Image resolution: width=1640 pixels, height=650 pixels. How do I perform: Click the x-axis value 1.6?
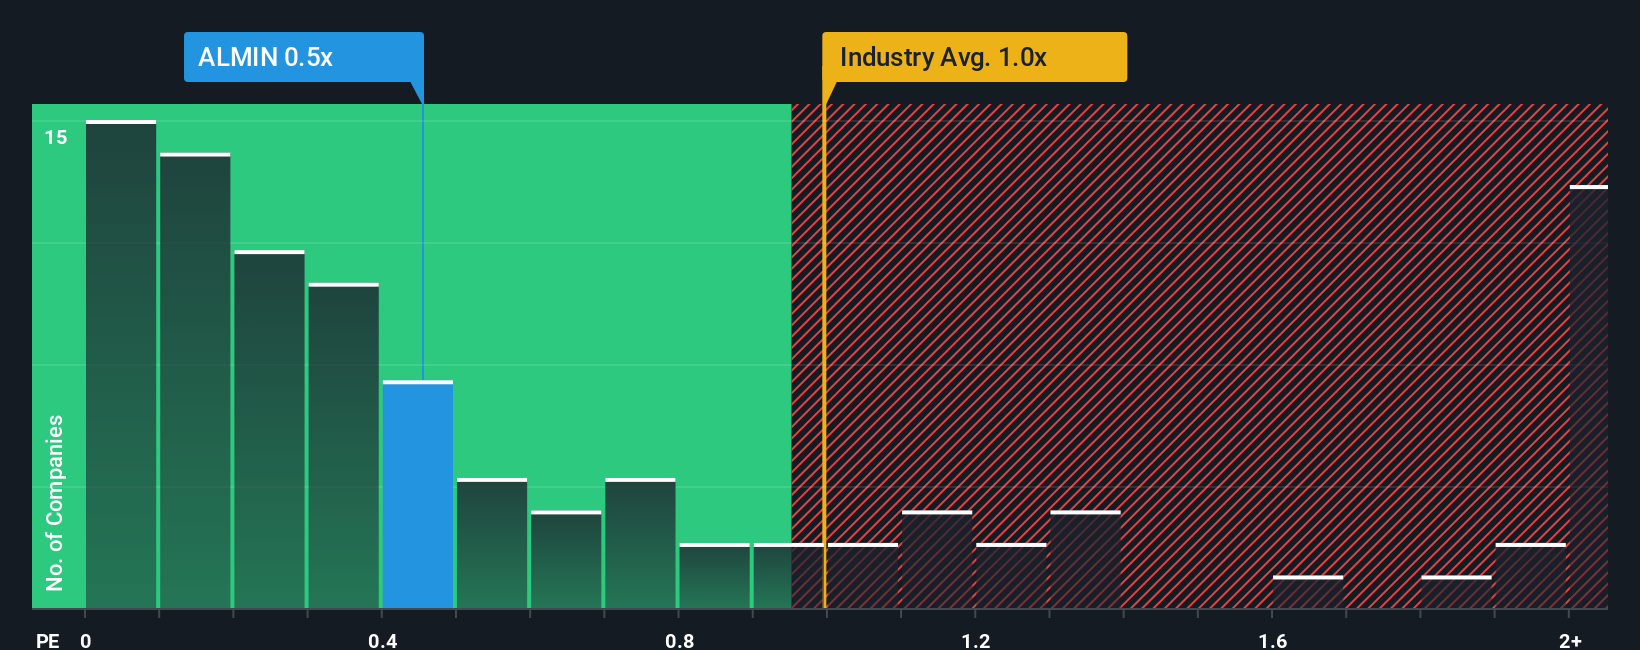(1273, 640)
